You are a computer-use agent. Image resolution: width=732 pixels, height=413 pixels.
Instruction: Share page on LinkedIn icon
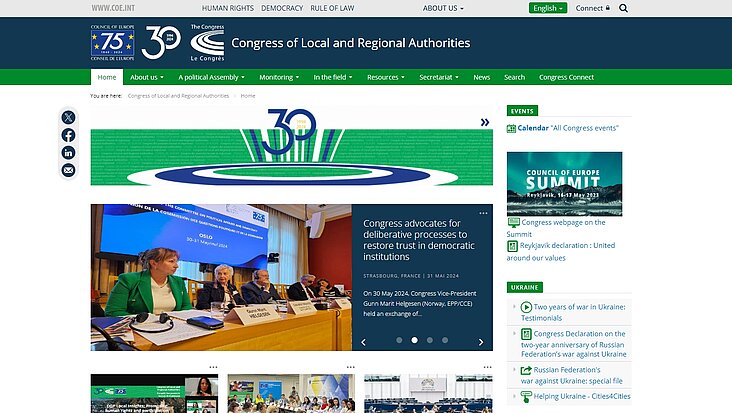[68, 153]
